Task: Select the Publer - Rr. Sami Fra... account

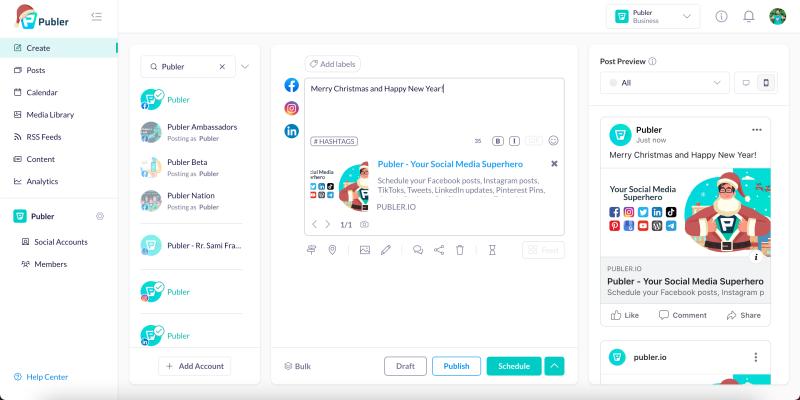Action: [192, 245]
